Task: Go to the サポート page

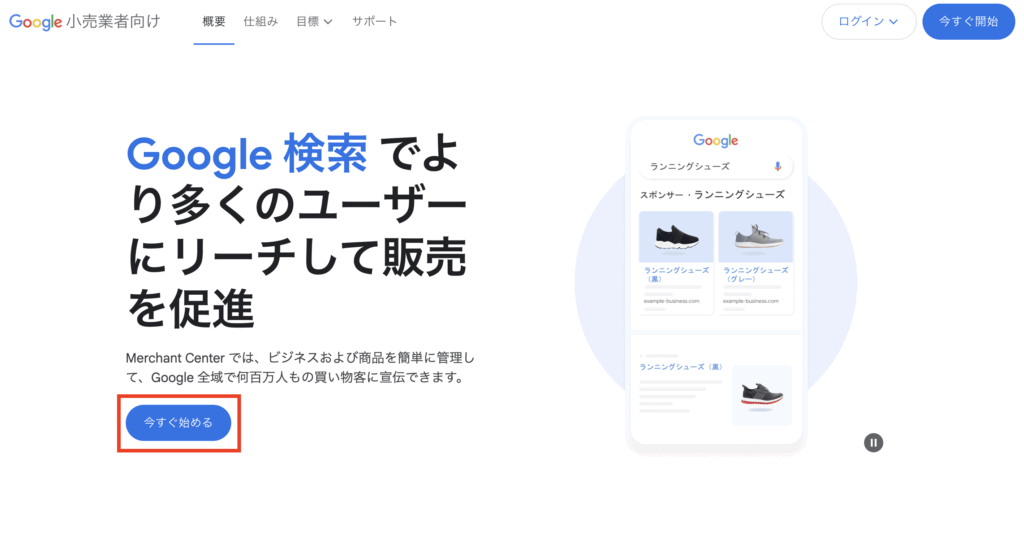Action: 374,22
